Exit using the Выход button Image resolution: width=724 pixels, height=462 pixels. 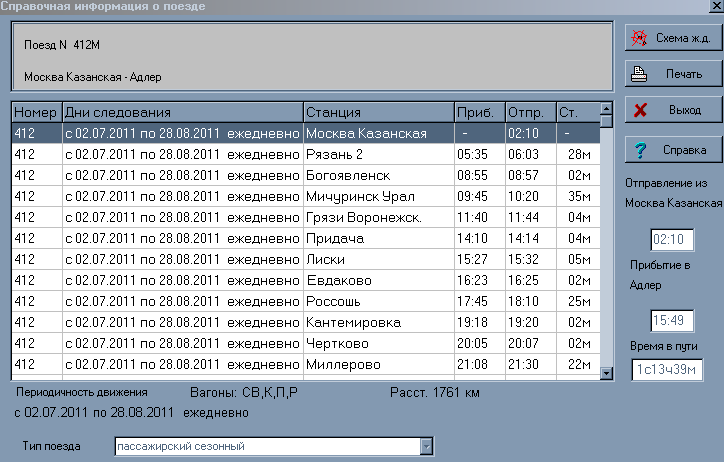pyautogui.click(x=673, y=110)
